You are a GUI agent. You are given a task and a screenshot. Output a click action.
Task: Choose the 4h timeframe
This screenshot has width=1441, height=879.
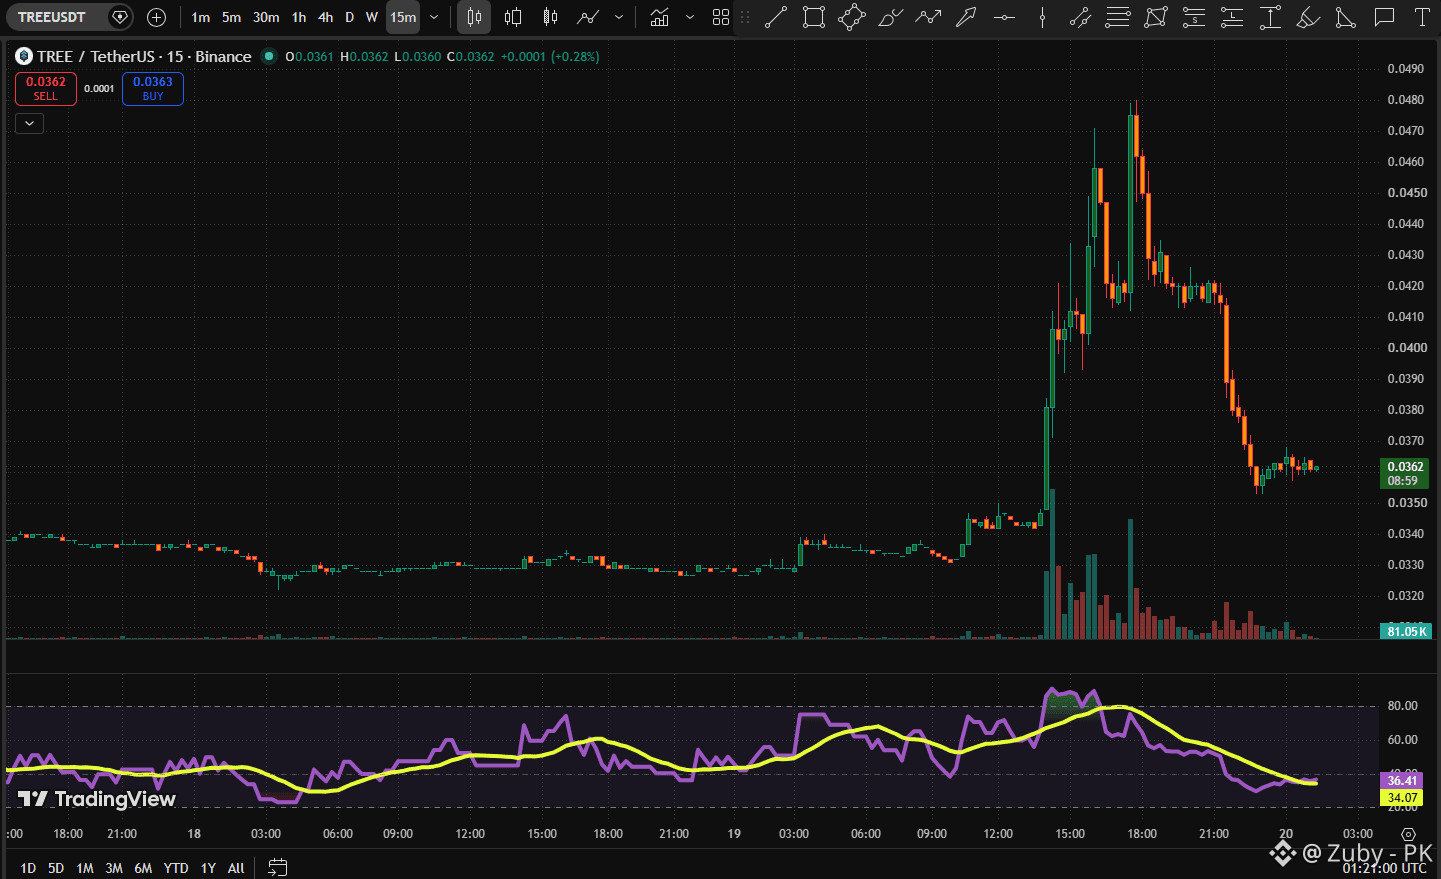tap(326, 17)
